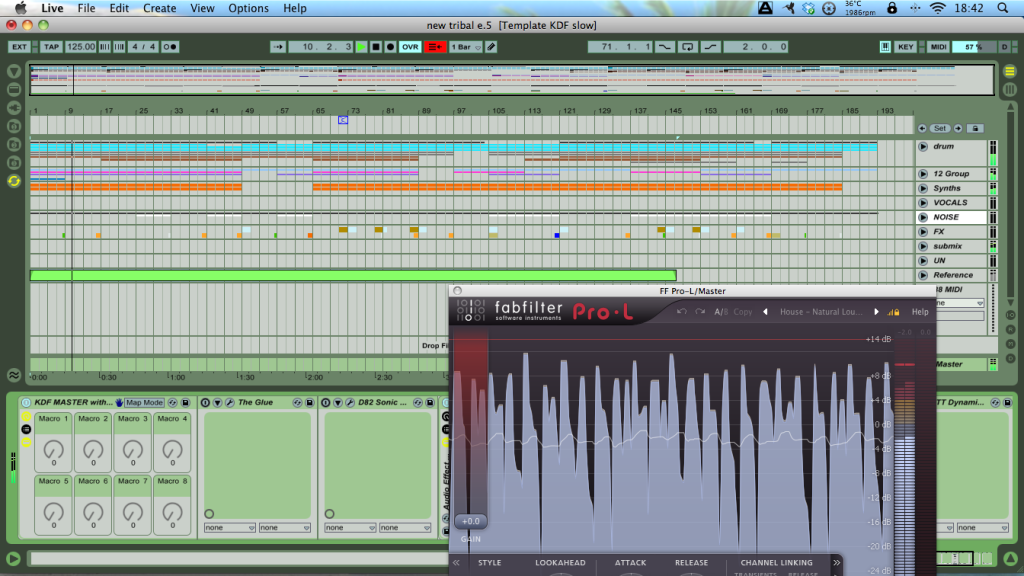Save the KDF MASTER rack preset

185,402
